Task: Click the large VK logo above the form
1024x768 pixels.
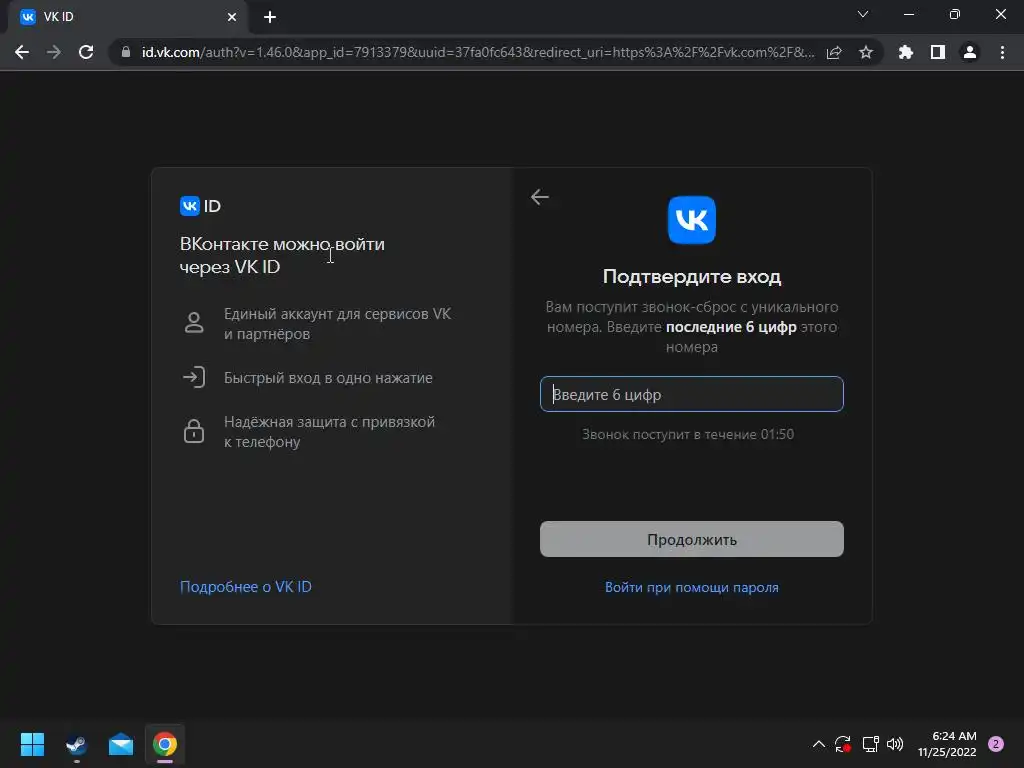Action: coord(692,220)
